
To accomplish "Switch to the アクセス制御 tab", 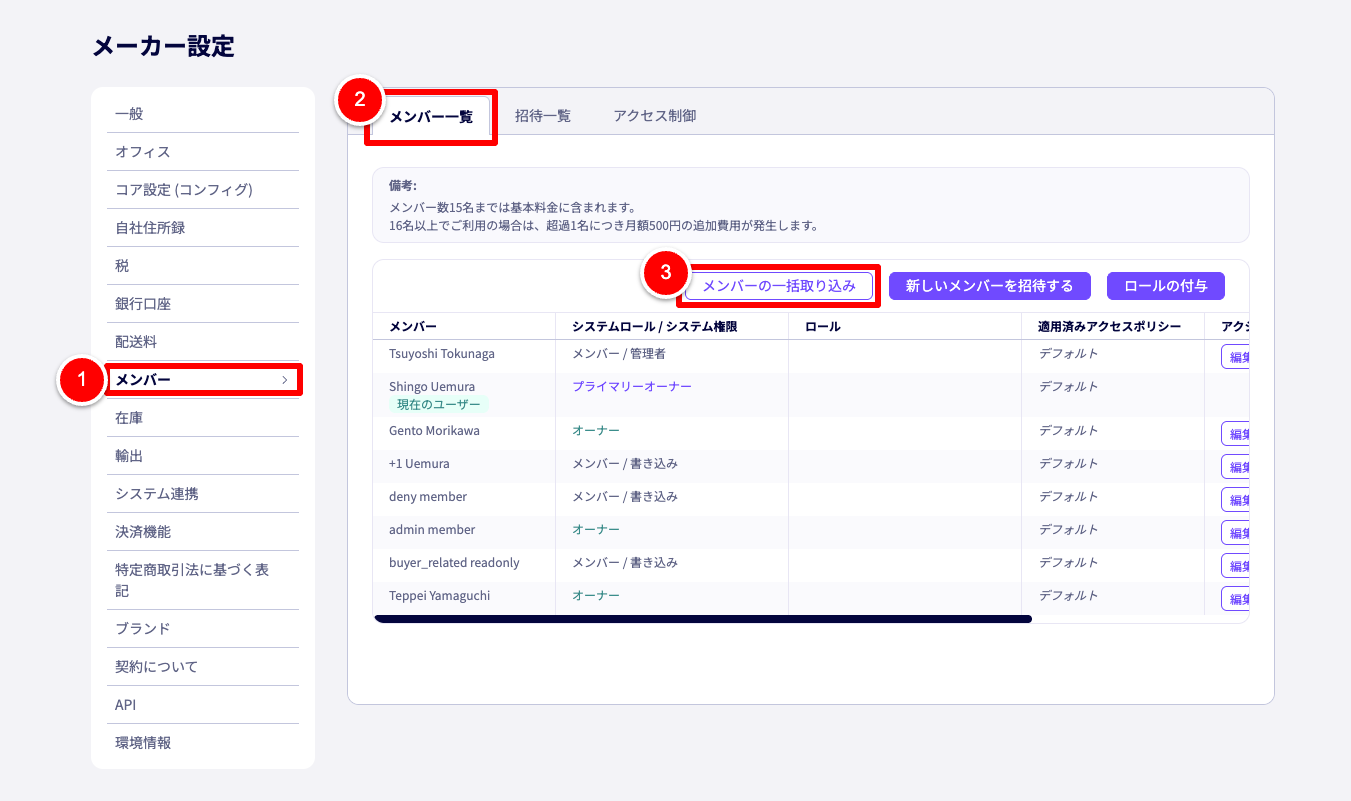I will tap(655, 116).
